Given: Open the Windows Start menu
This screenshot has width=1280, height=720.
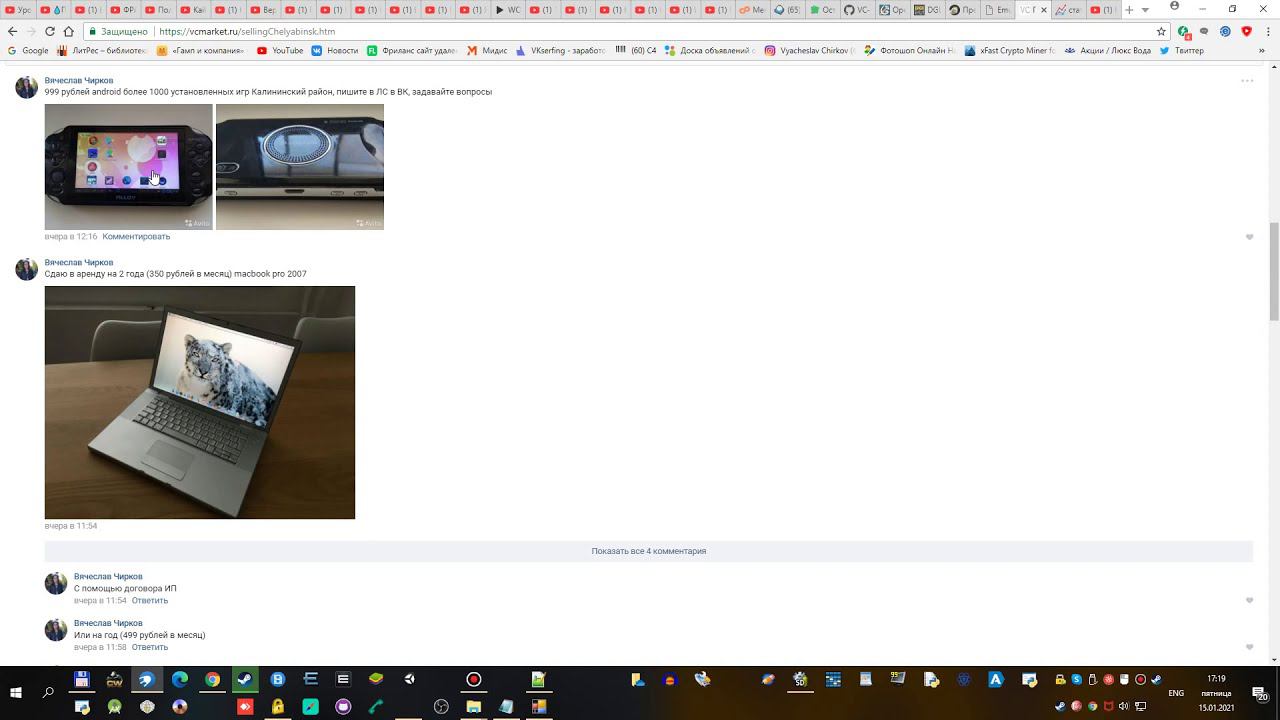Looking at the screenshot, I should [16, 692].
